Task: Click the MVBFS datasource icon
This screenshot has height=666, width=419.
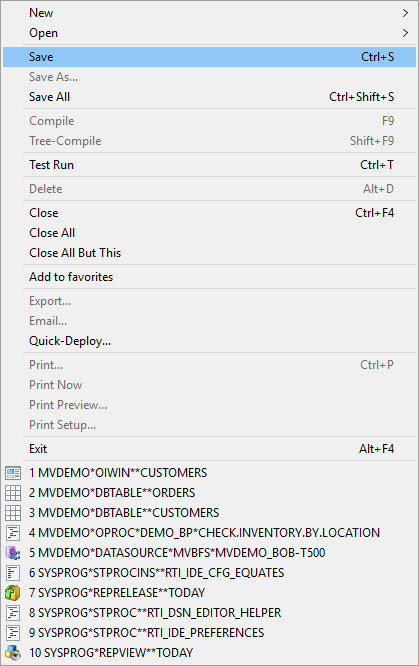Action: tap(13, 553)
